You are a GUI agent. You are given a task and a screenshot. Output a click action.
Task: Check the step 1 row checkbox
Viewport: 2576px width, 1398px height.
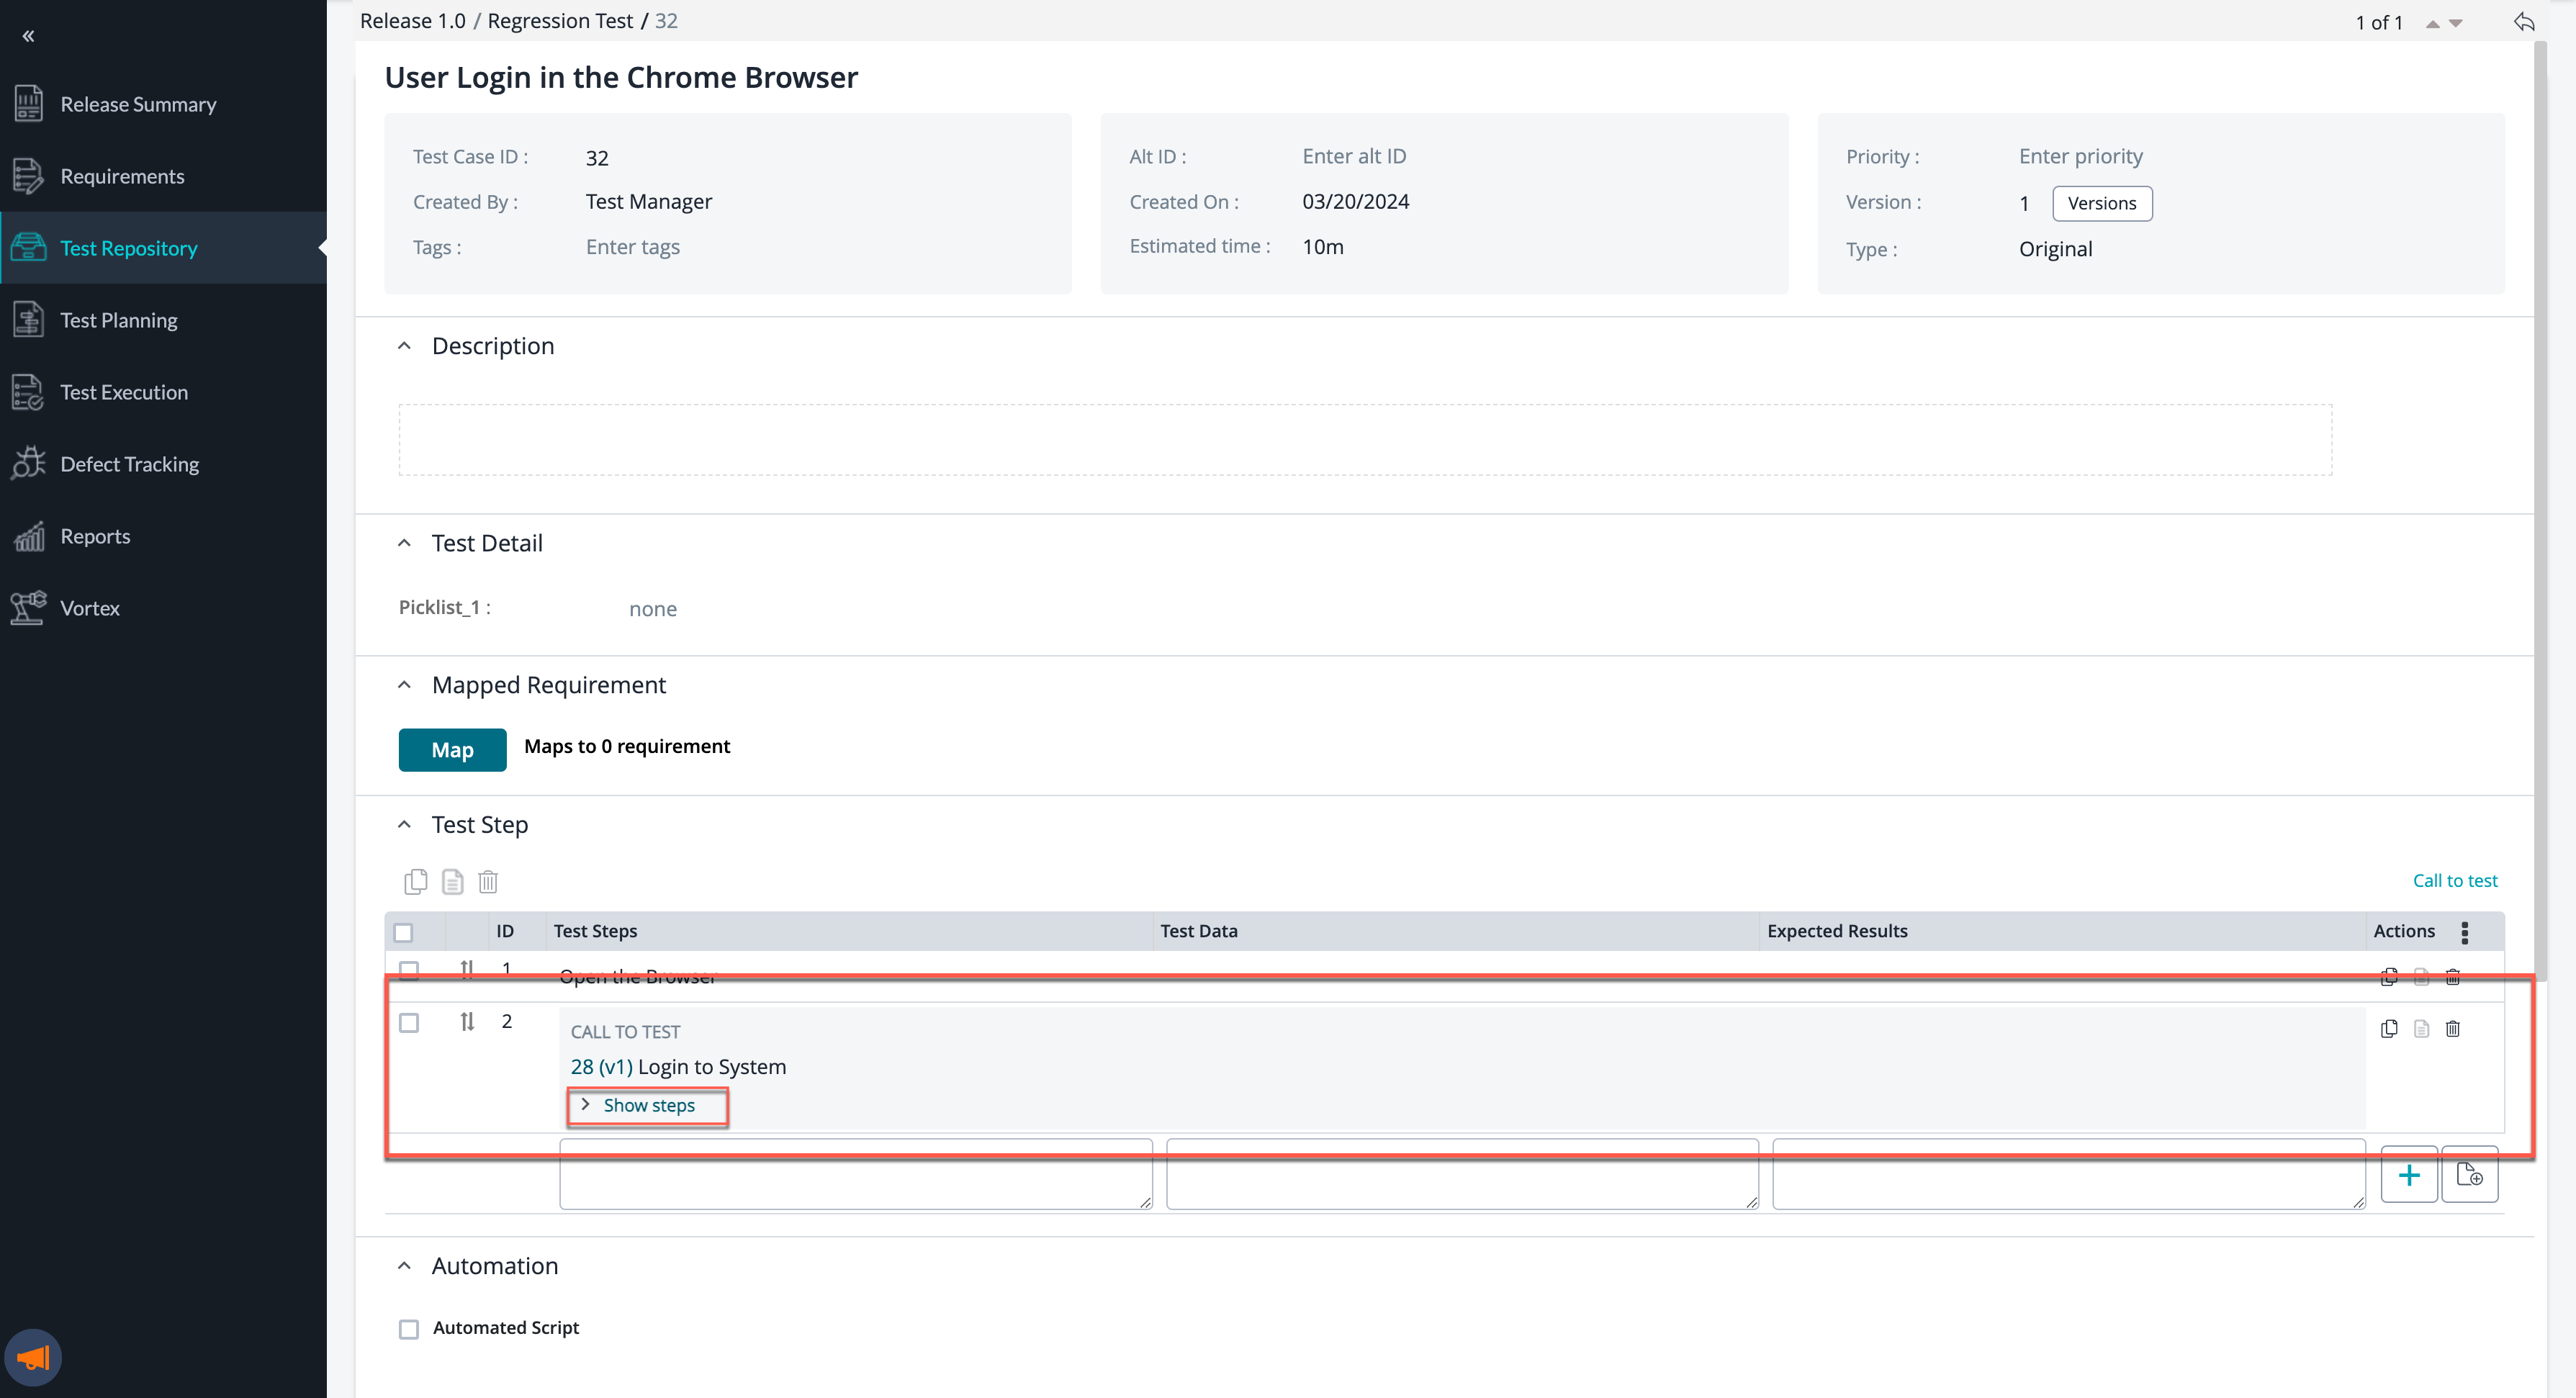pos(408,969)
